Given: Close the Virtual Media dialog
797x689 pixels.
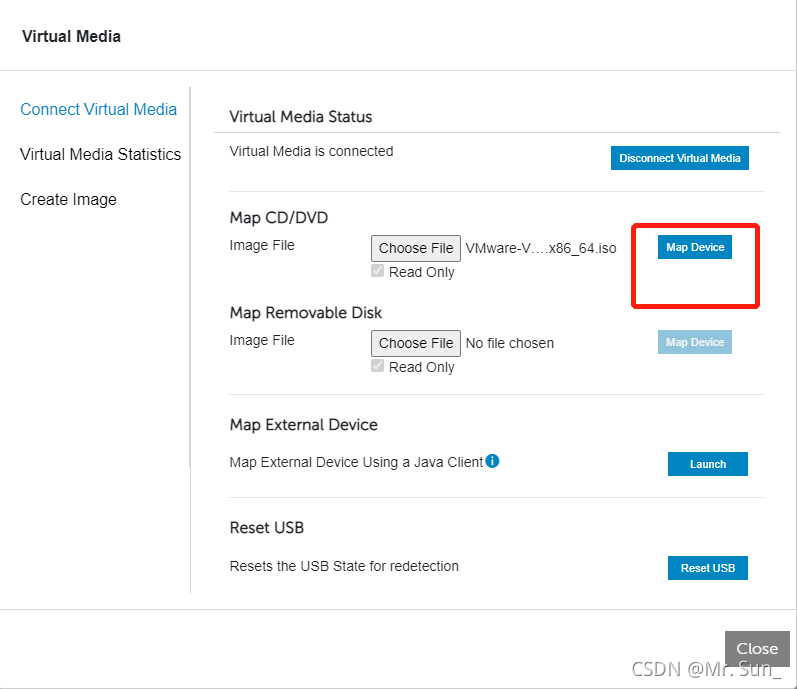Looking at the screenshot, I should (x=757, y=648).
